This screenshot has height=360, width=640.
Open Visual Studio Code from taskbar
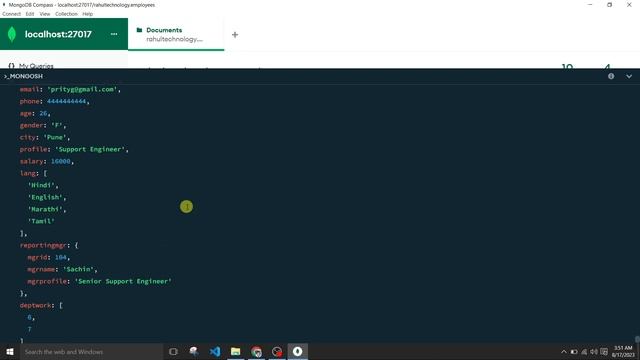(x=215, y=351)
